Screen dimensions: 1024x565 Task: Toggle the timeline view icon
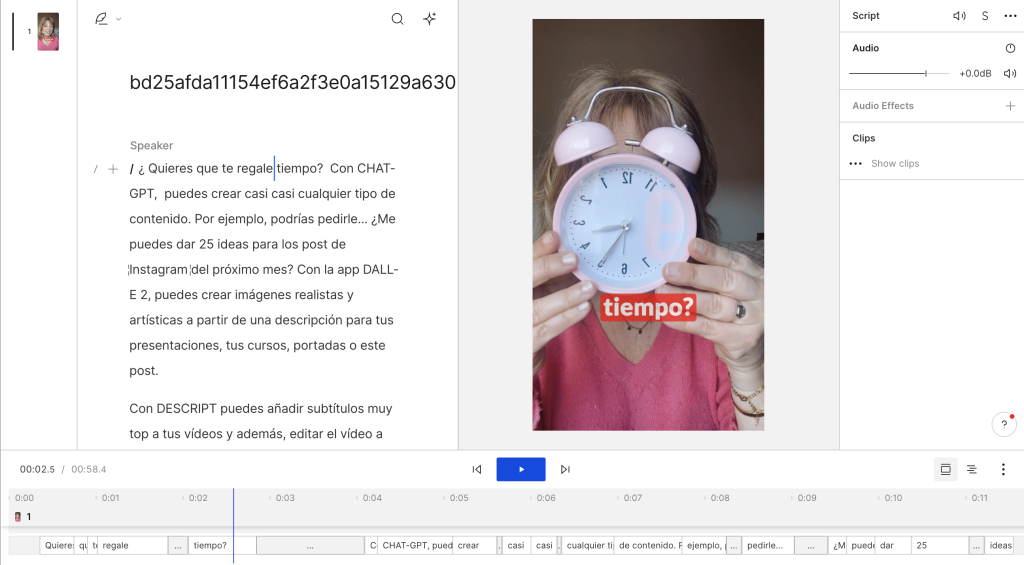coord(945,469)
